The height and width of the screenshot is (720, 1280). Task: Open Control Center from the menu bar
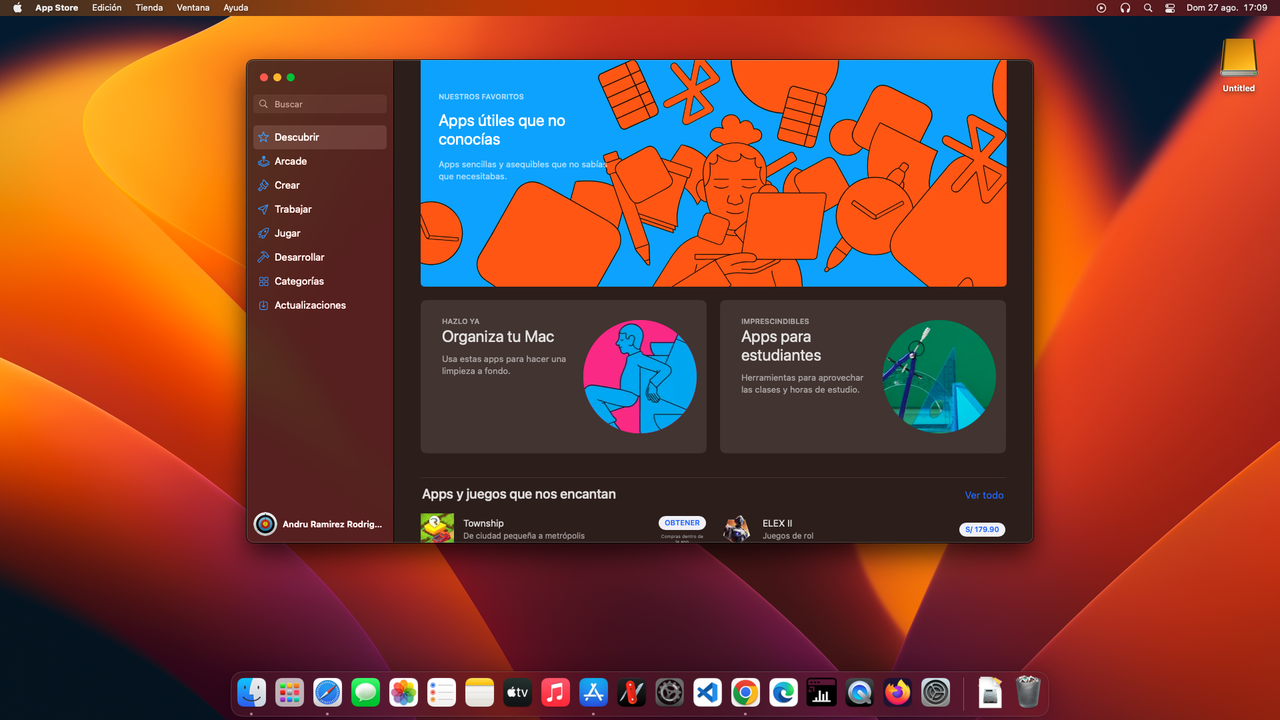coord(1169,7)
